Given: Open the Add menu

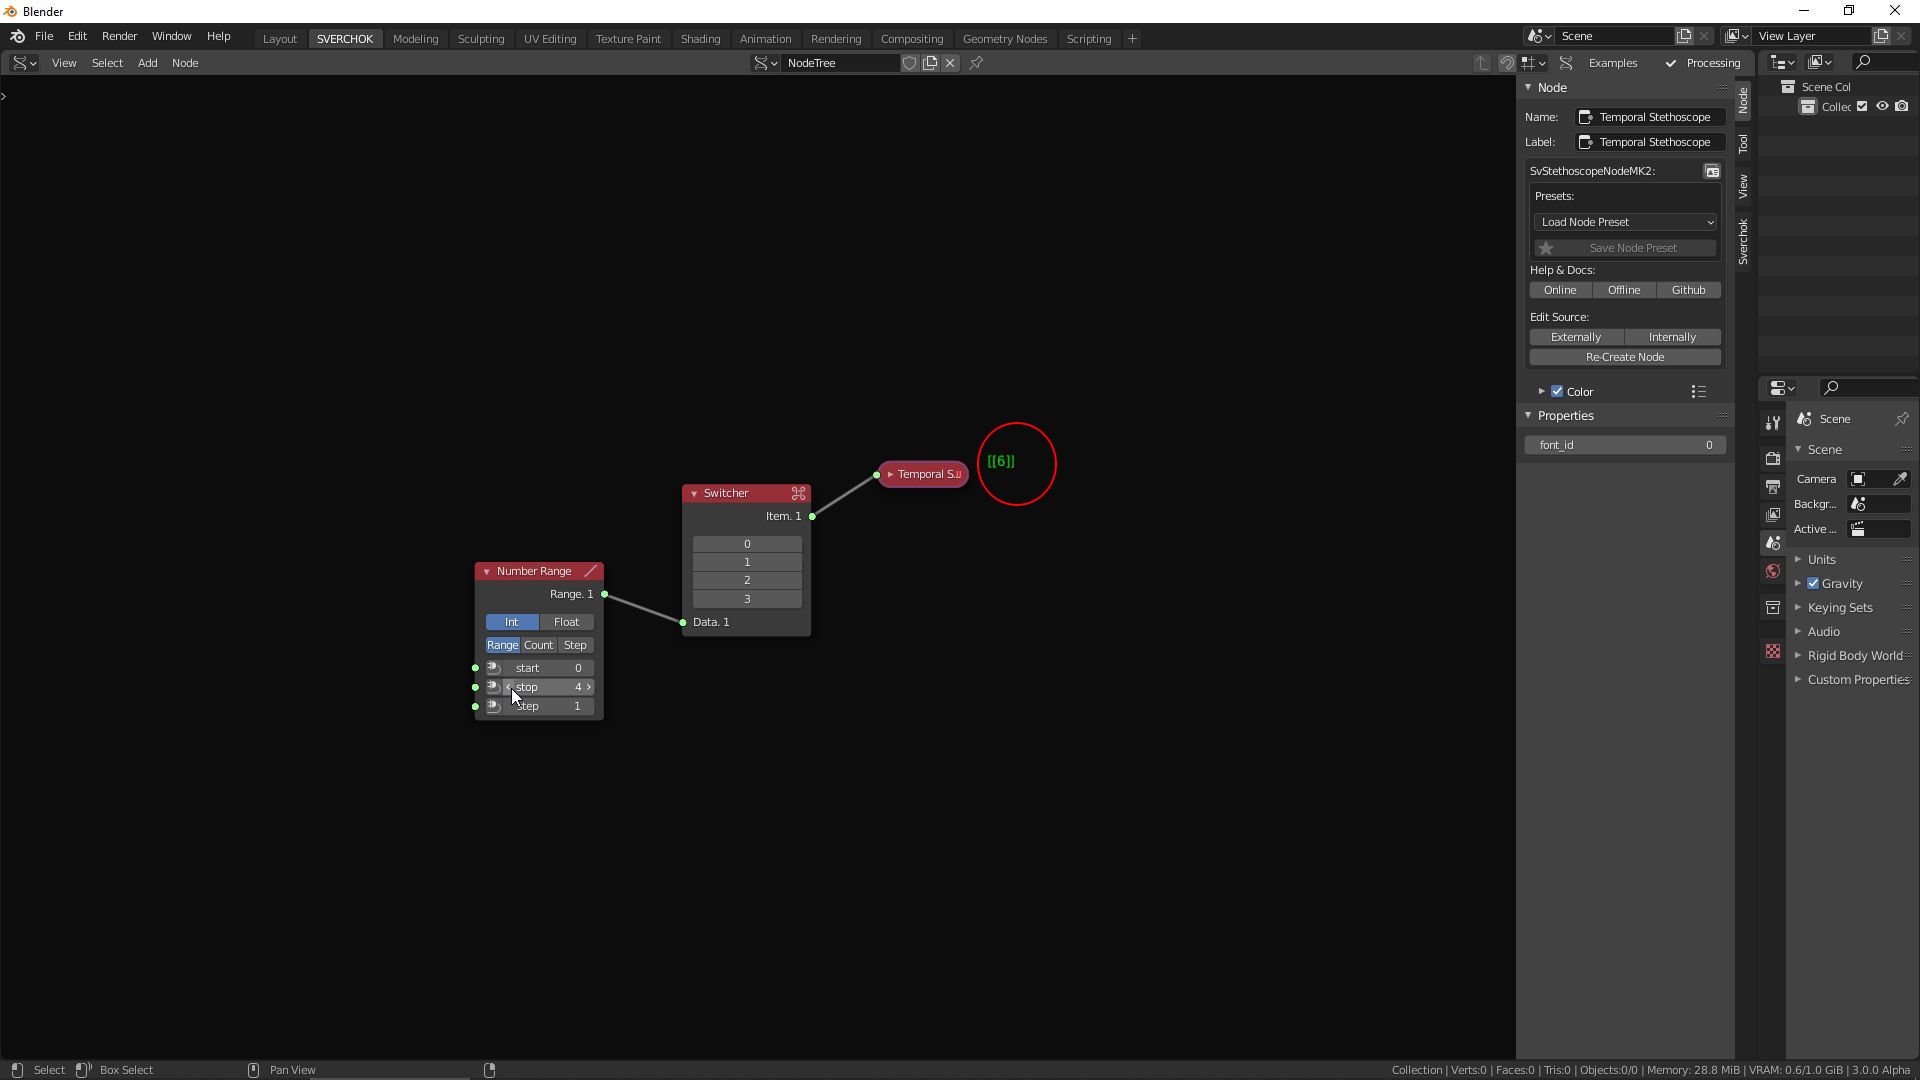Looking at the screenshot, I should 147,62.
